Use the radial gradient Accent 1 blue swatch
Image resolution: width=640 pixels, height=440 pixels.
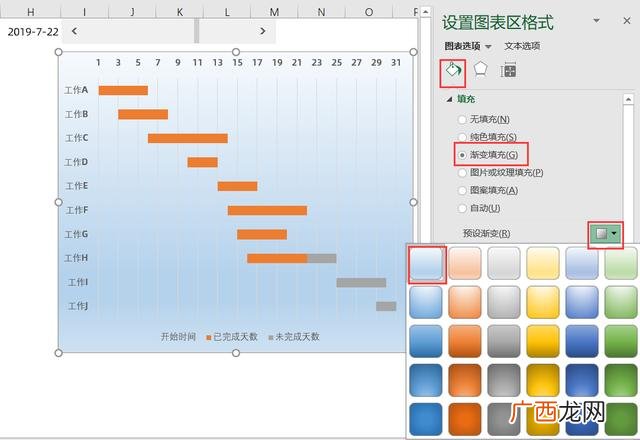[425, 419]
